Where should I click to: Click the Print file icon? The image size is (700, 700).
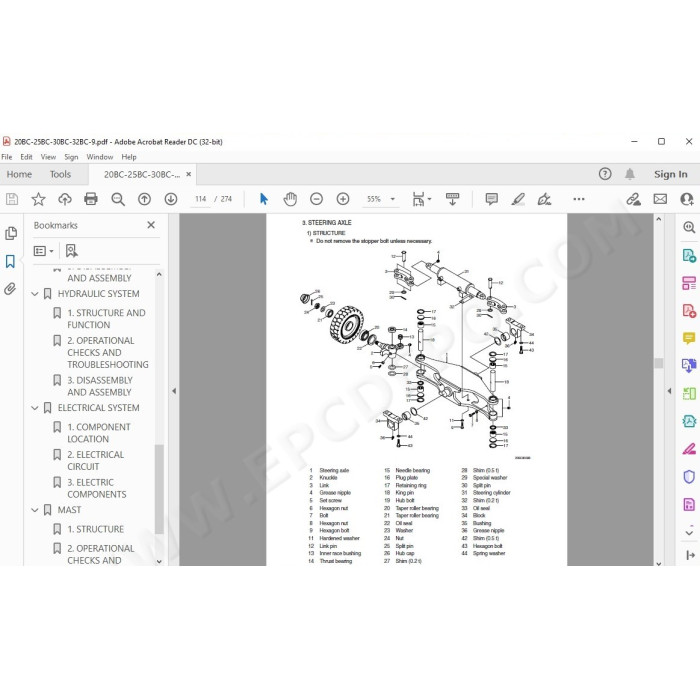(91, 199)
